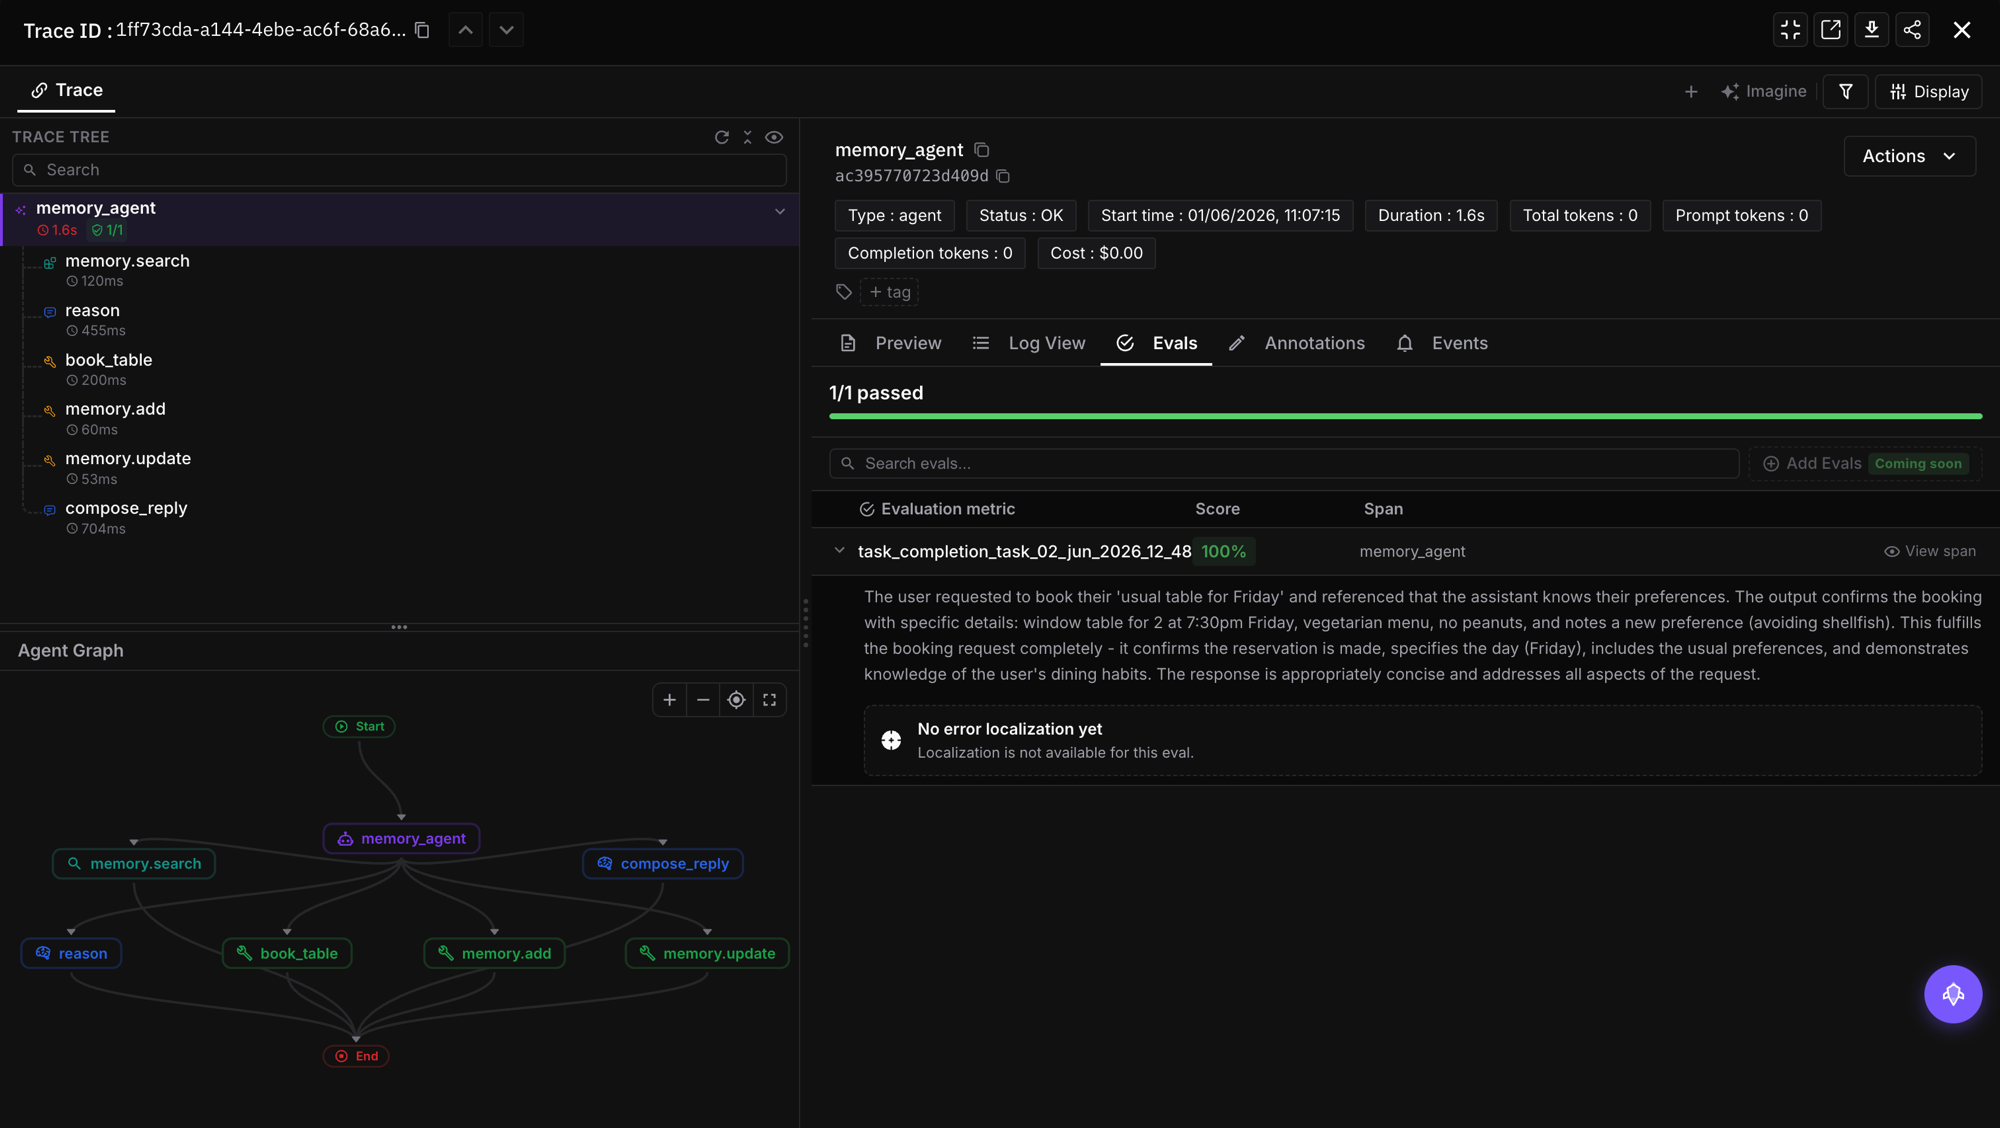This screenshot has width=2000, height=1128.
Task: Select the memory.search span
Action: point(400,270)
